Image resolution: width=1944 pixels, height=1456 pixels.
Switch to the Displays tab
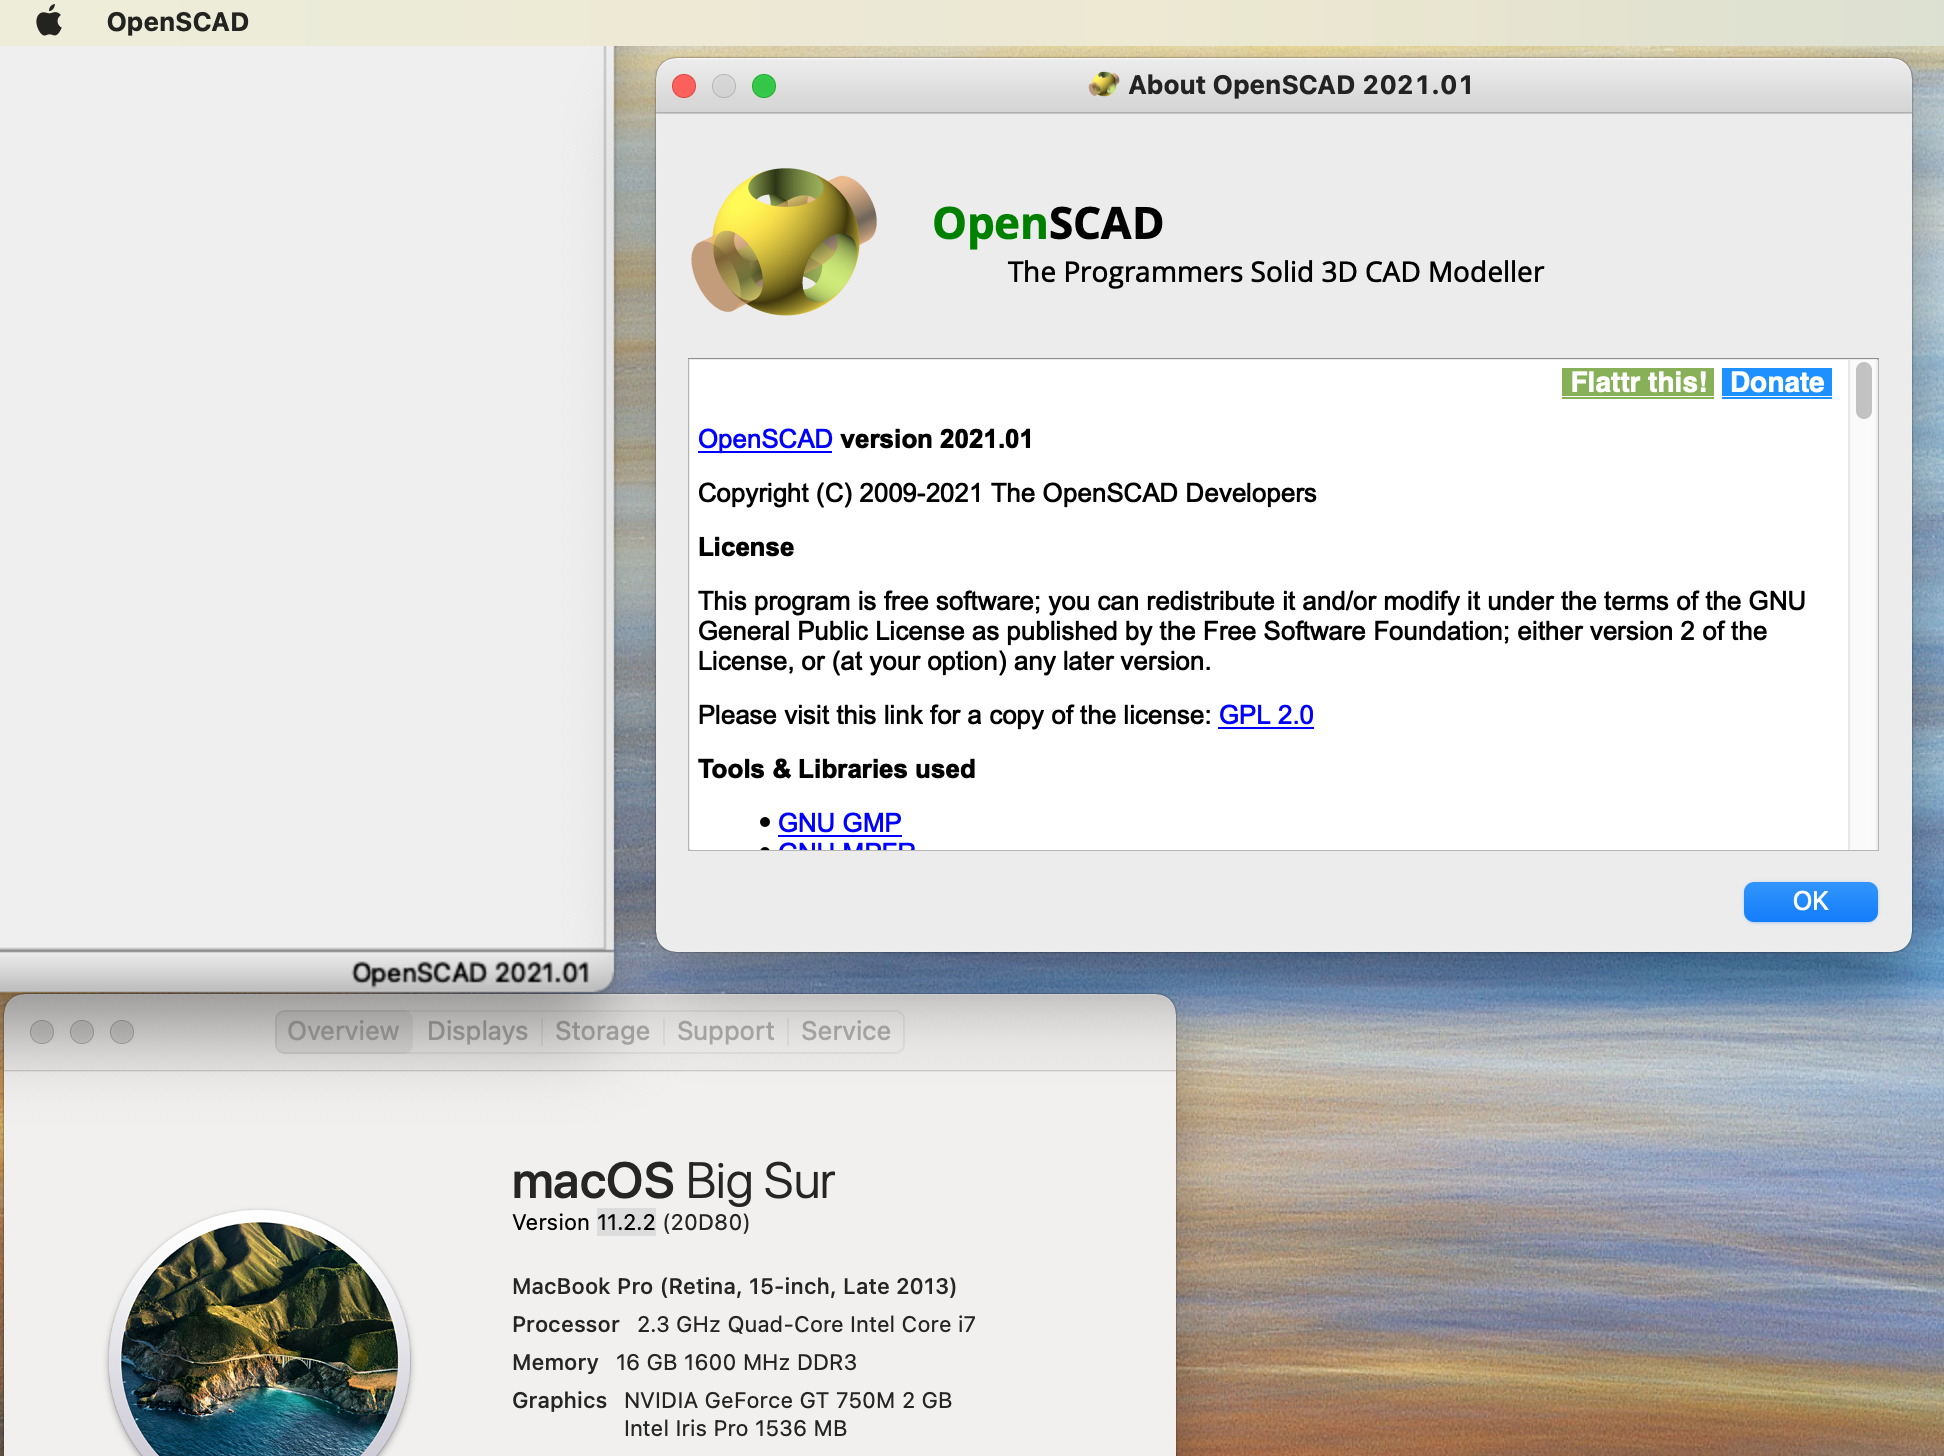tap(477, 1031)
